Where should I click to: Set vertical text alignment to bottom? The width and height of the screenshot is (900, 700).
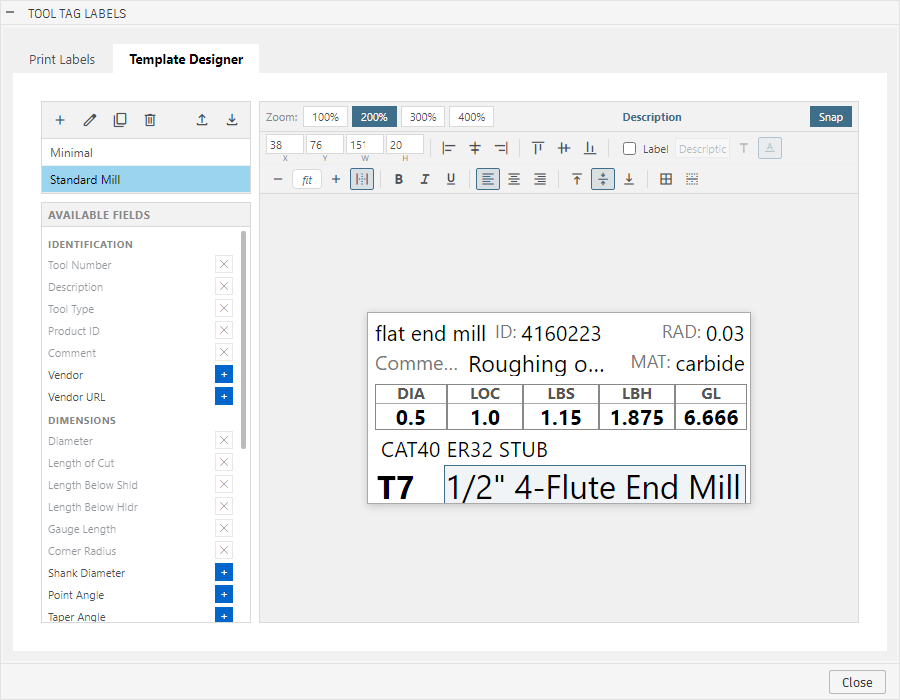(629, 179)
